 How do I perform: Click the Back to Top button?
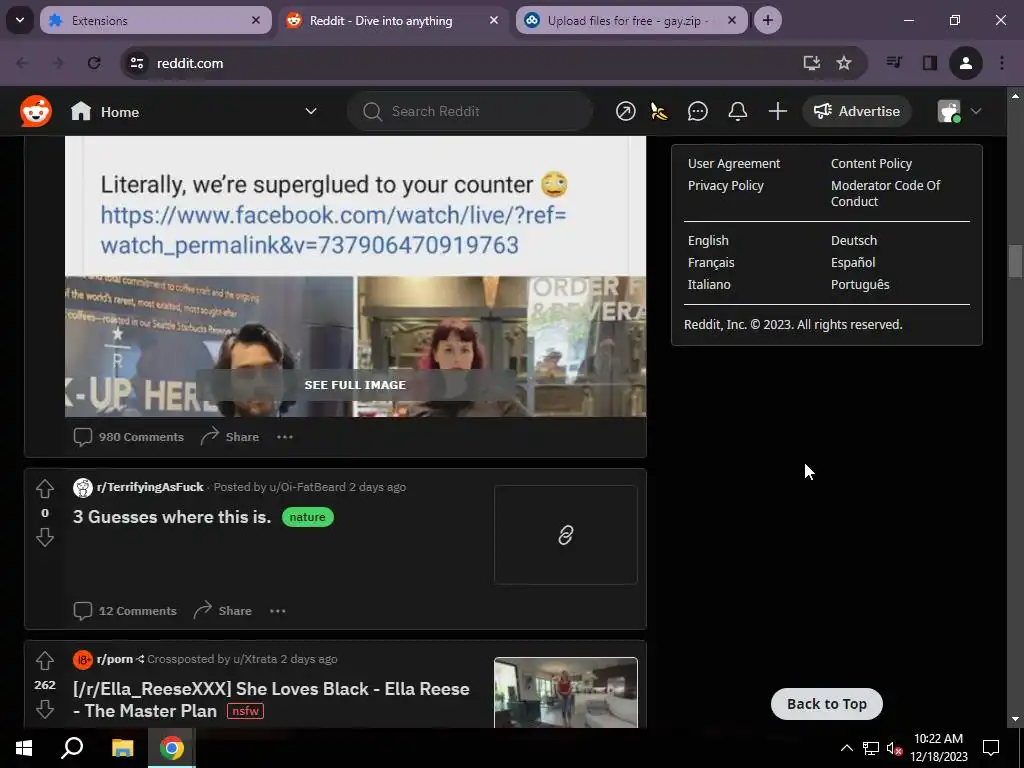[x=827, y=704]
